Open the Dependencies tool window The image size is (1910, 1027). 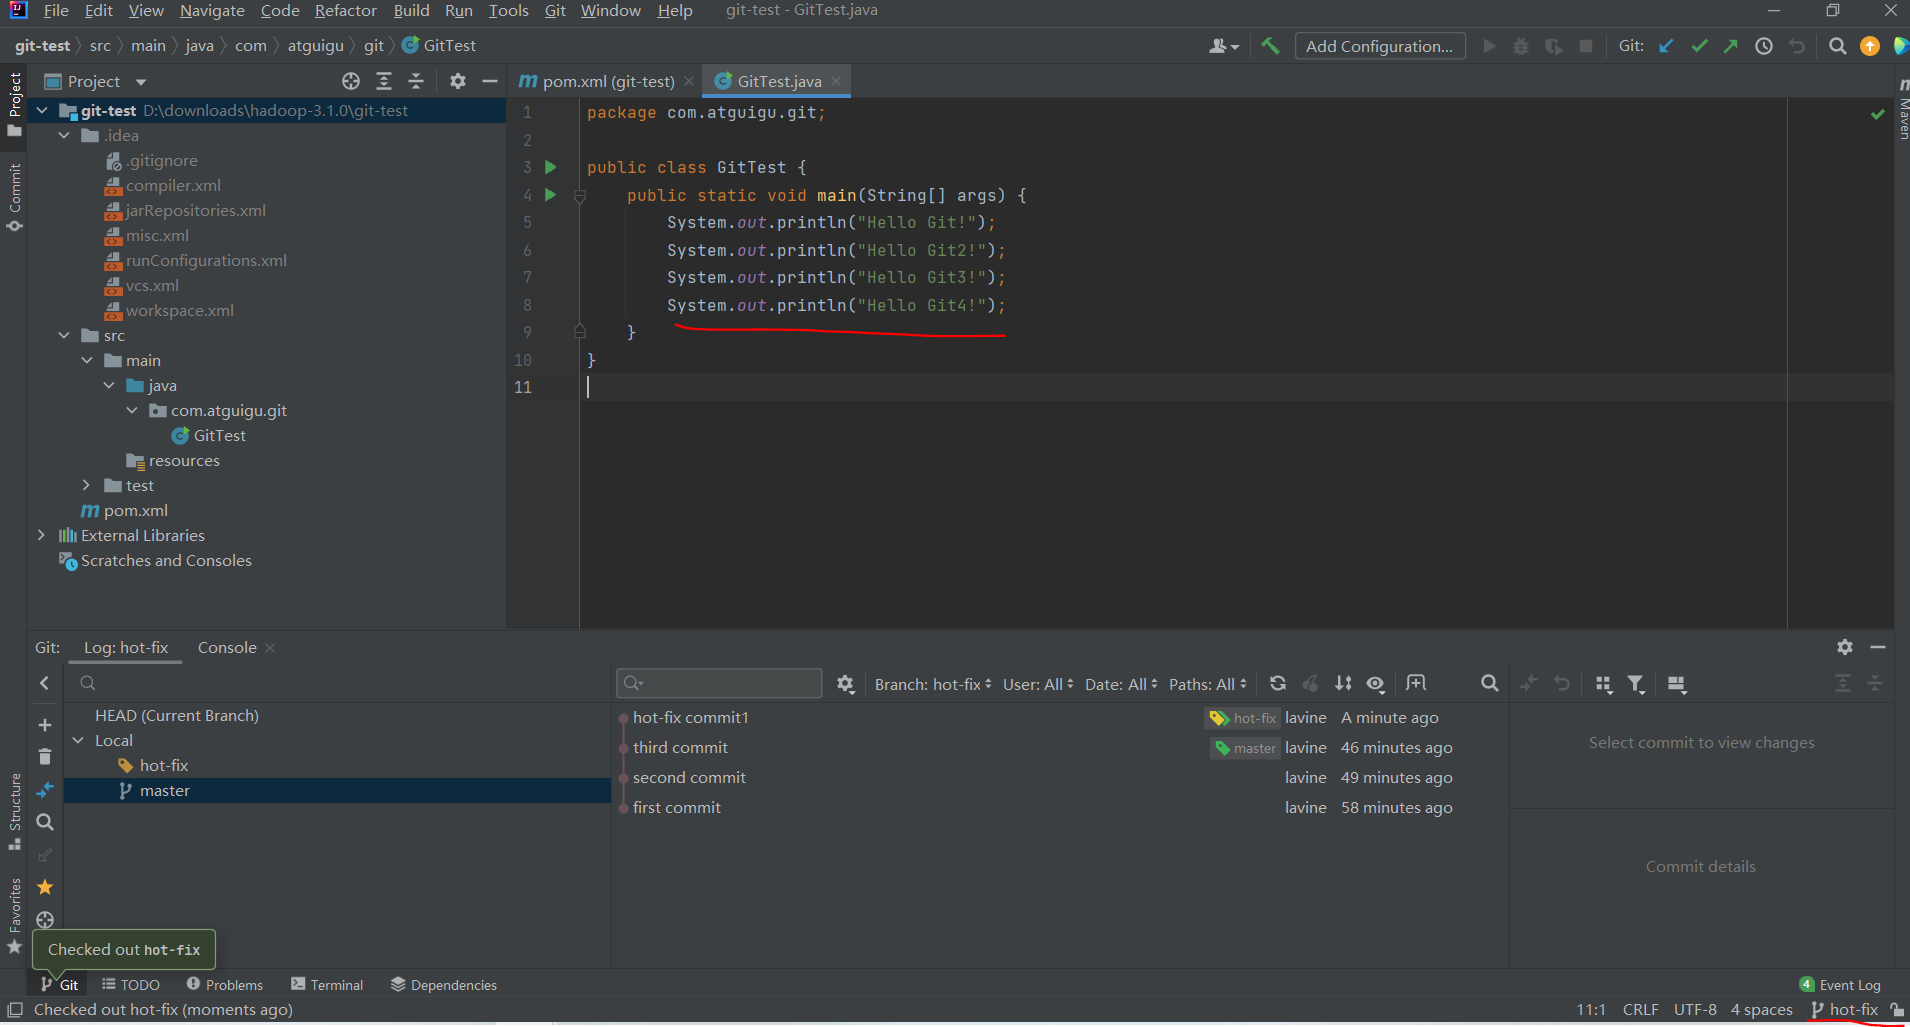click(x=444, y=985)
